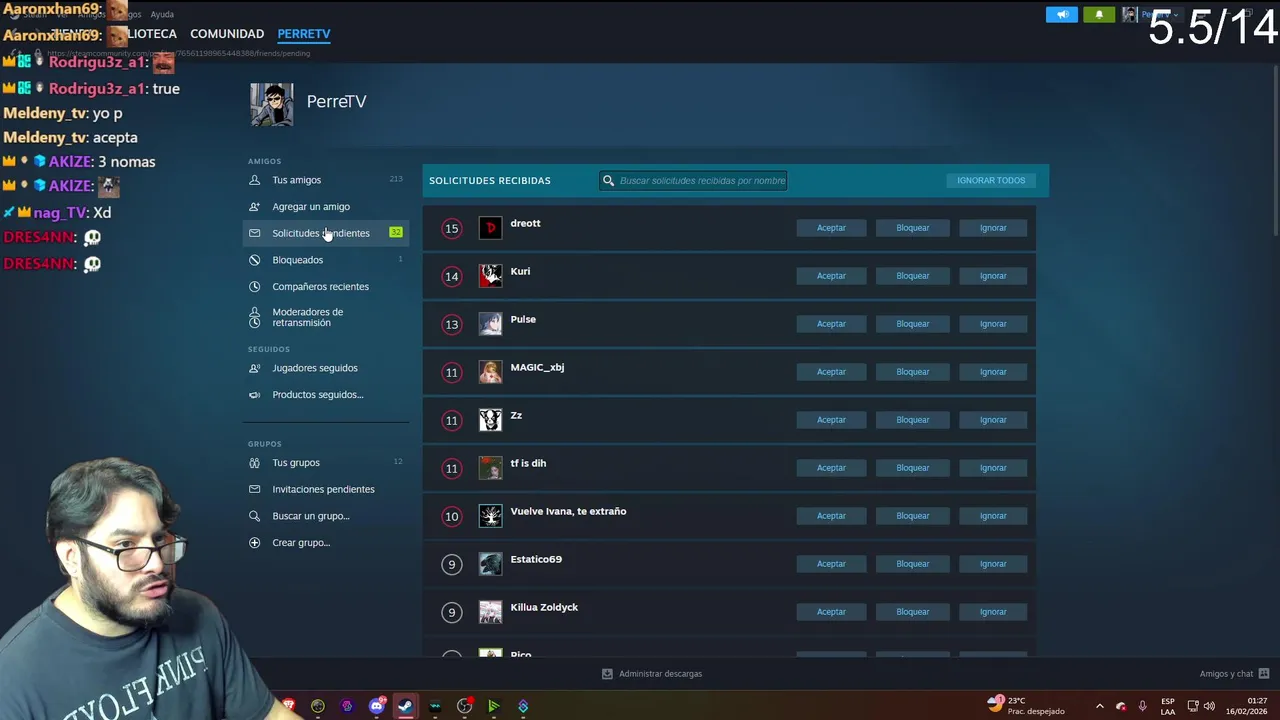Click the blue megaphone announcements icon
The width and height of the screenshot is (1280, 720).
[x=1062, y=14]
